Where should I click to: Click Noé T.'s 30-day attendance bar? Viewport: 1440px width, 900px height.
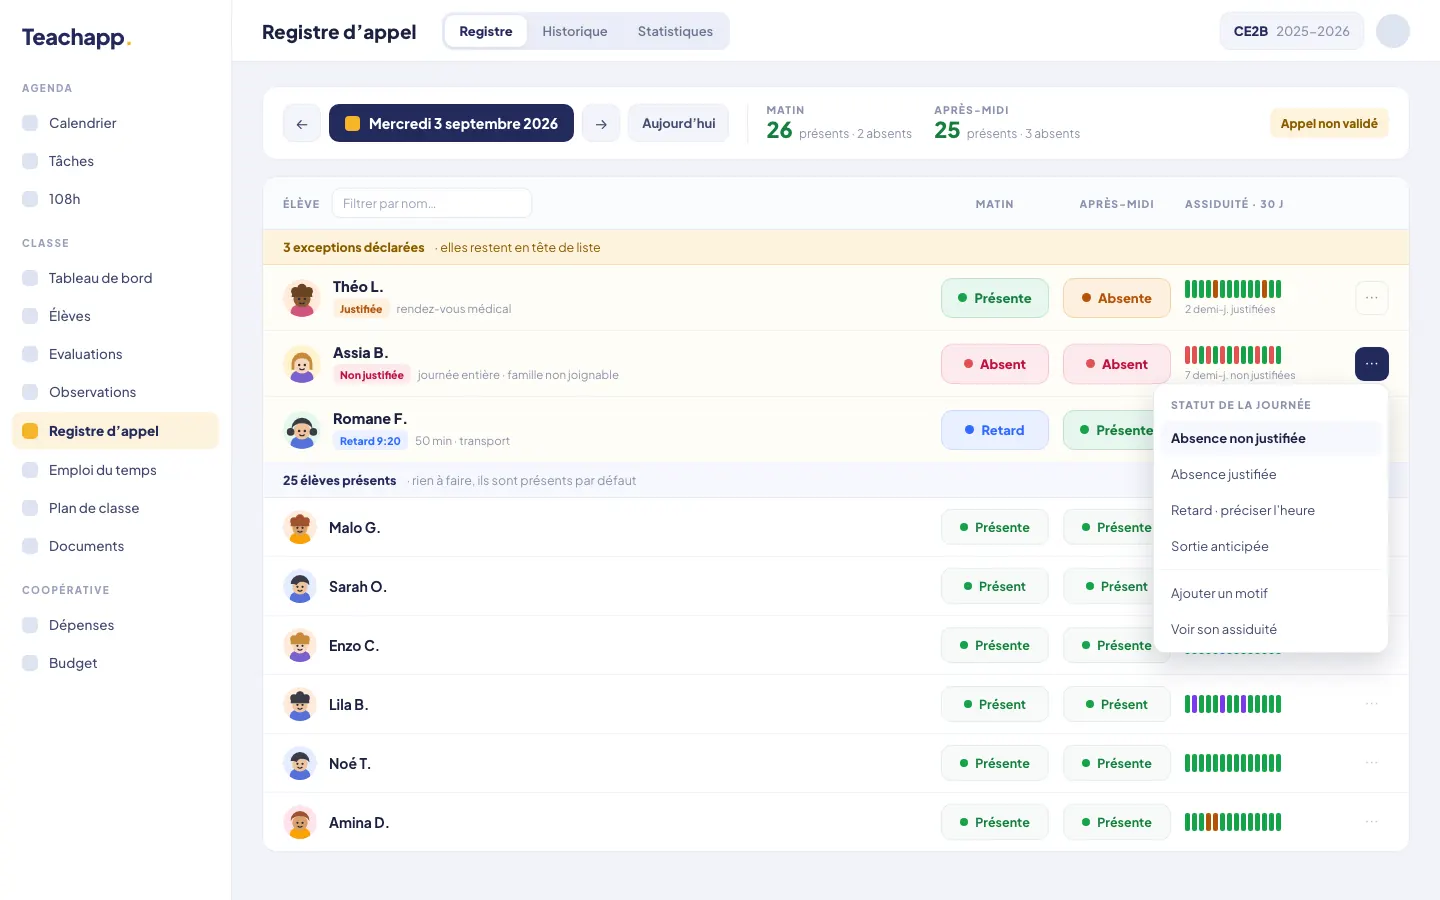[1233, 763]
